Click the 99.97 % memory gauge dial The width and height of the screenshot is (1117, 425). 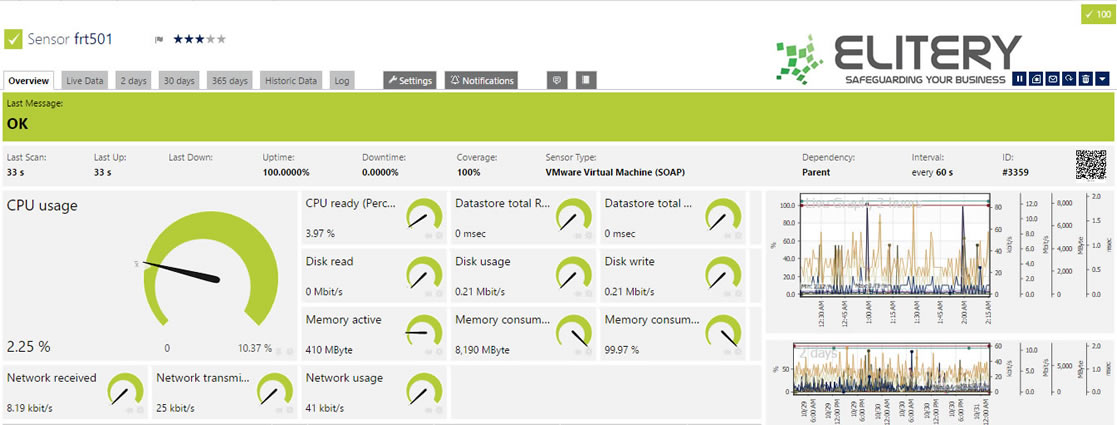tap(724, 332)
